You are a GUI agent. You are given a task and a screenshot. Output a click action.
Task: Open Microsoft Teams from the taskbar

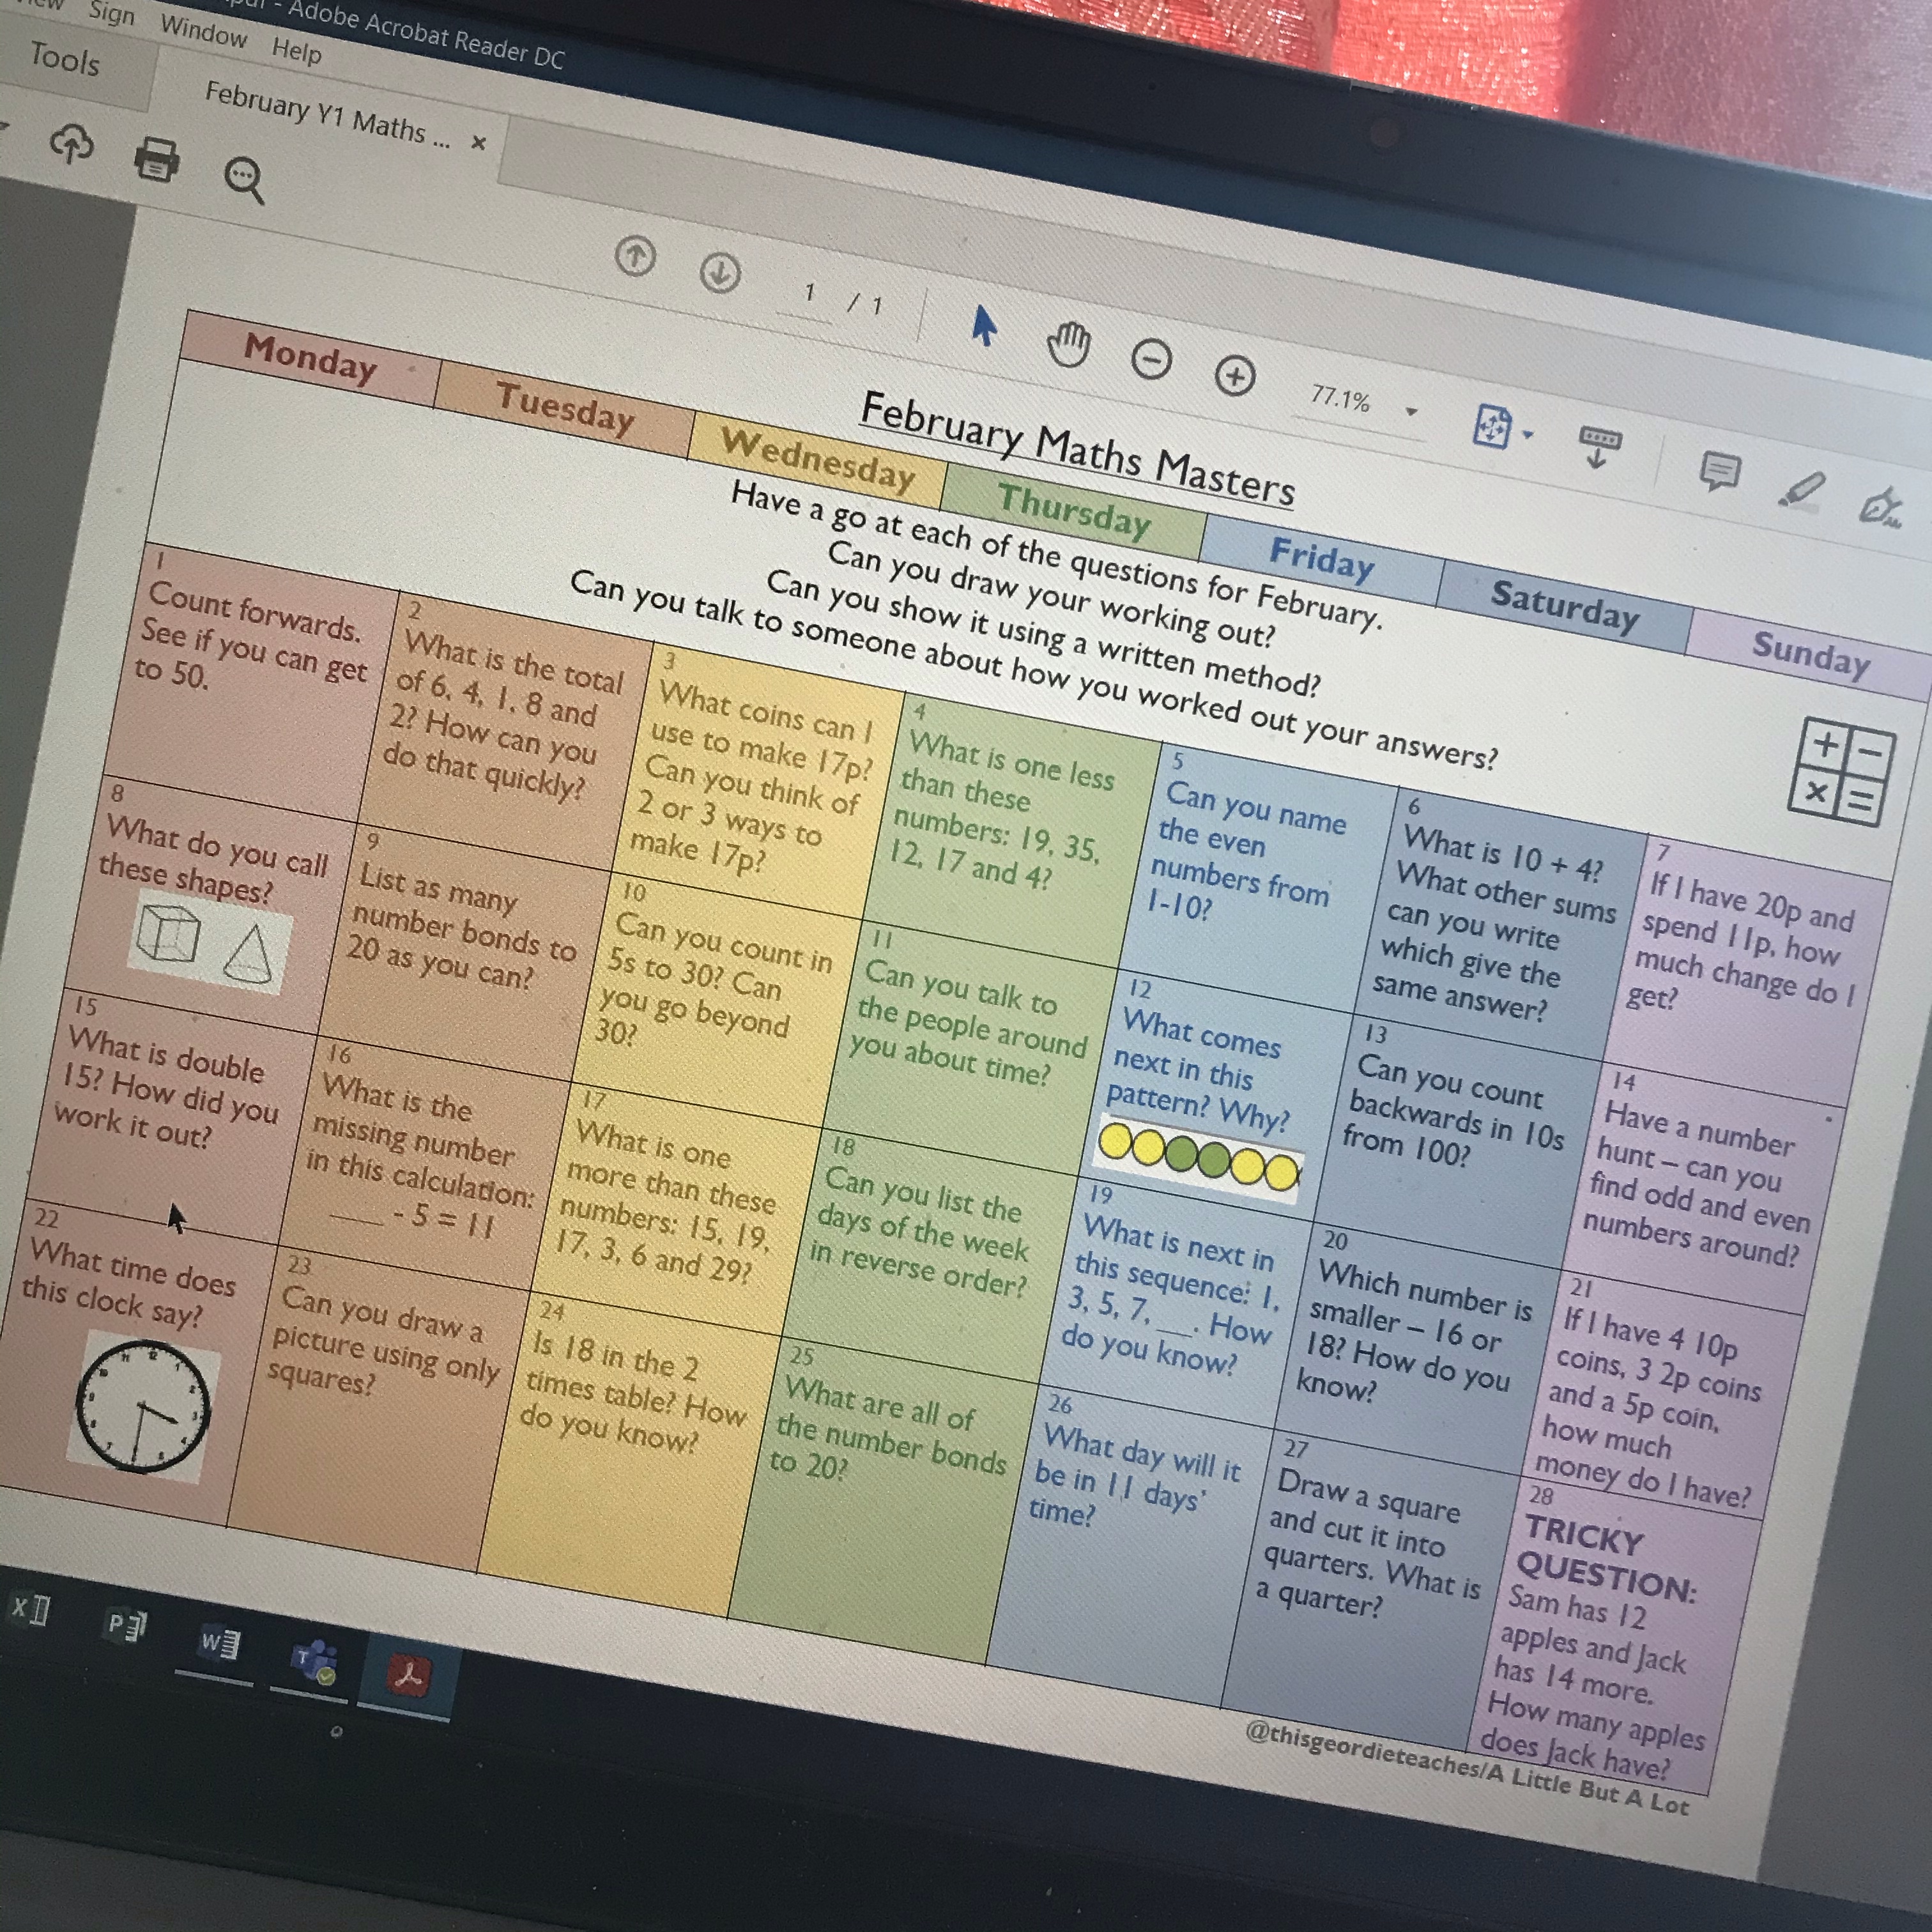click(x=313, y=1661)
